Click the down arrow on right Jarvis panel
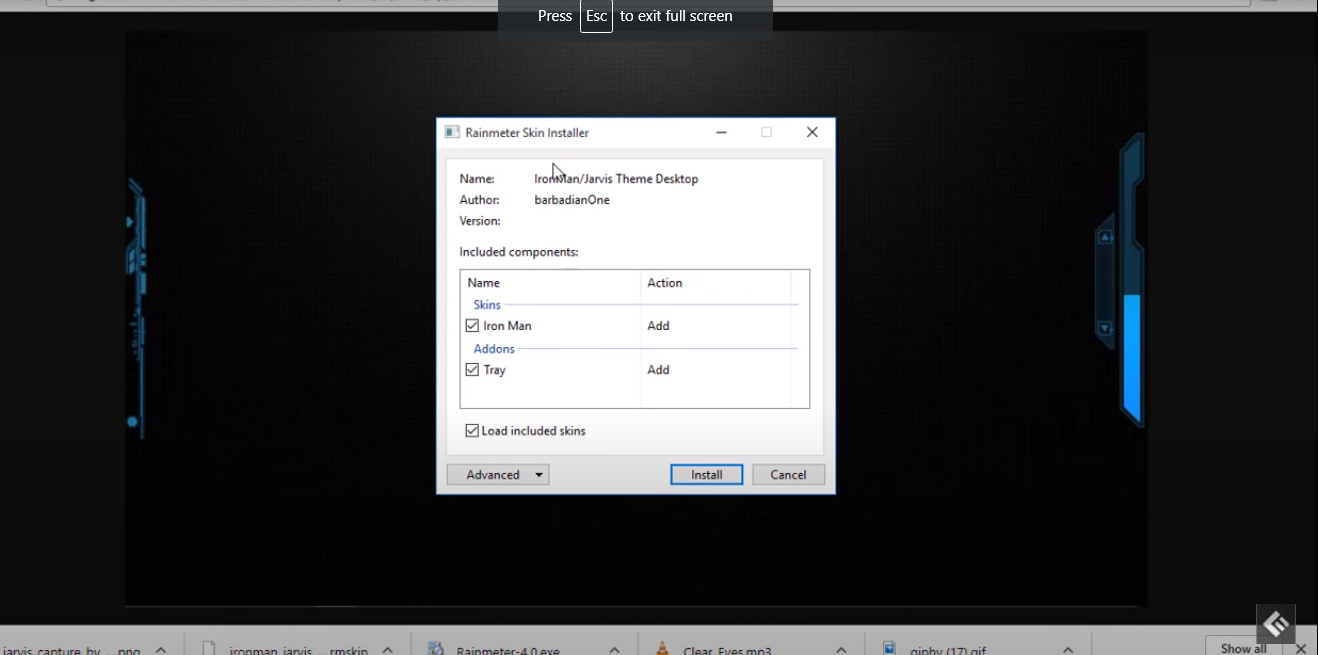The width and height of the screenshot is (1318, 655). [1105, 328]
